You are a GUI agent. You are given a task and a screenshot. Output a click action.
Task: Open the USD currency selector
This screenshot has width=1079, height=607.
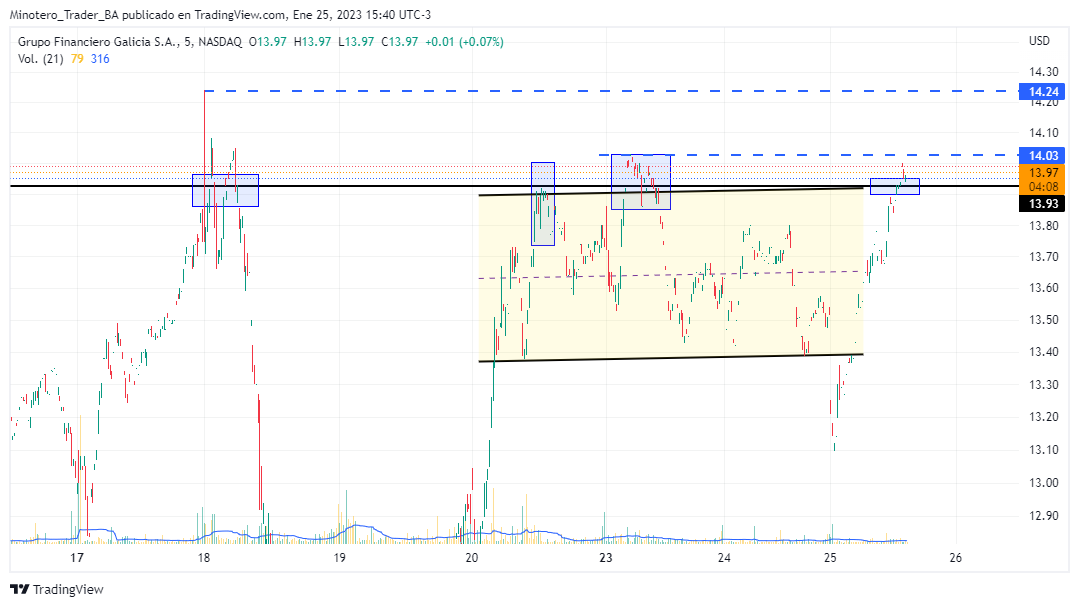point(1039,41)
